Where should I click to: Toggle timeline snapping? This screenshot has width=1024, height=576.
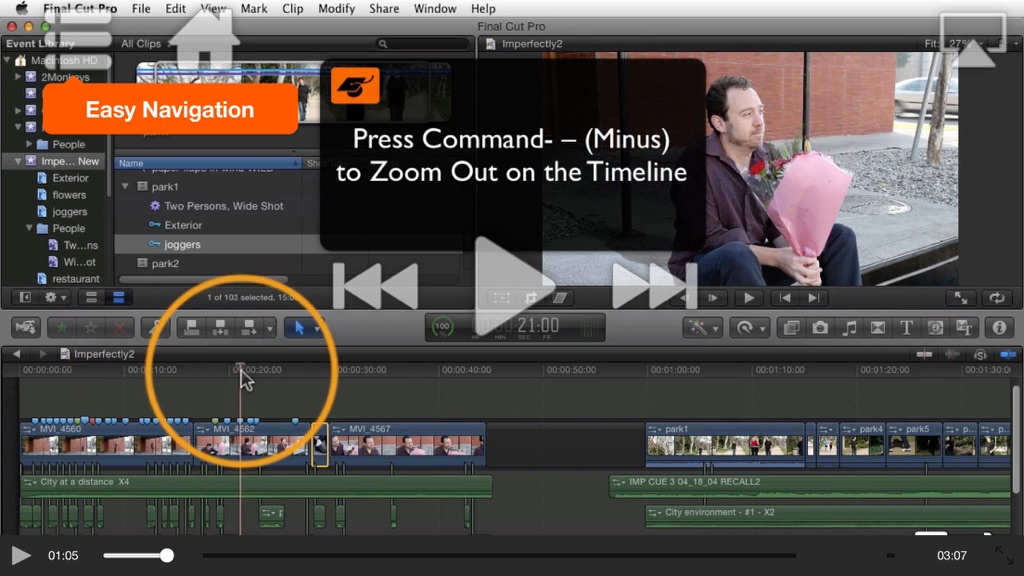[x=1008, y=354]
